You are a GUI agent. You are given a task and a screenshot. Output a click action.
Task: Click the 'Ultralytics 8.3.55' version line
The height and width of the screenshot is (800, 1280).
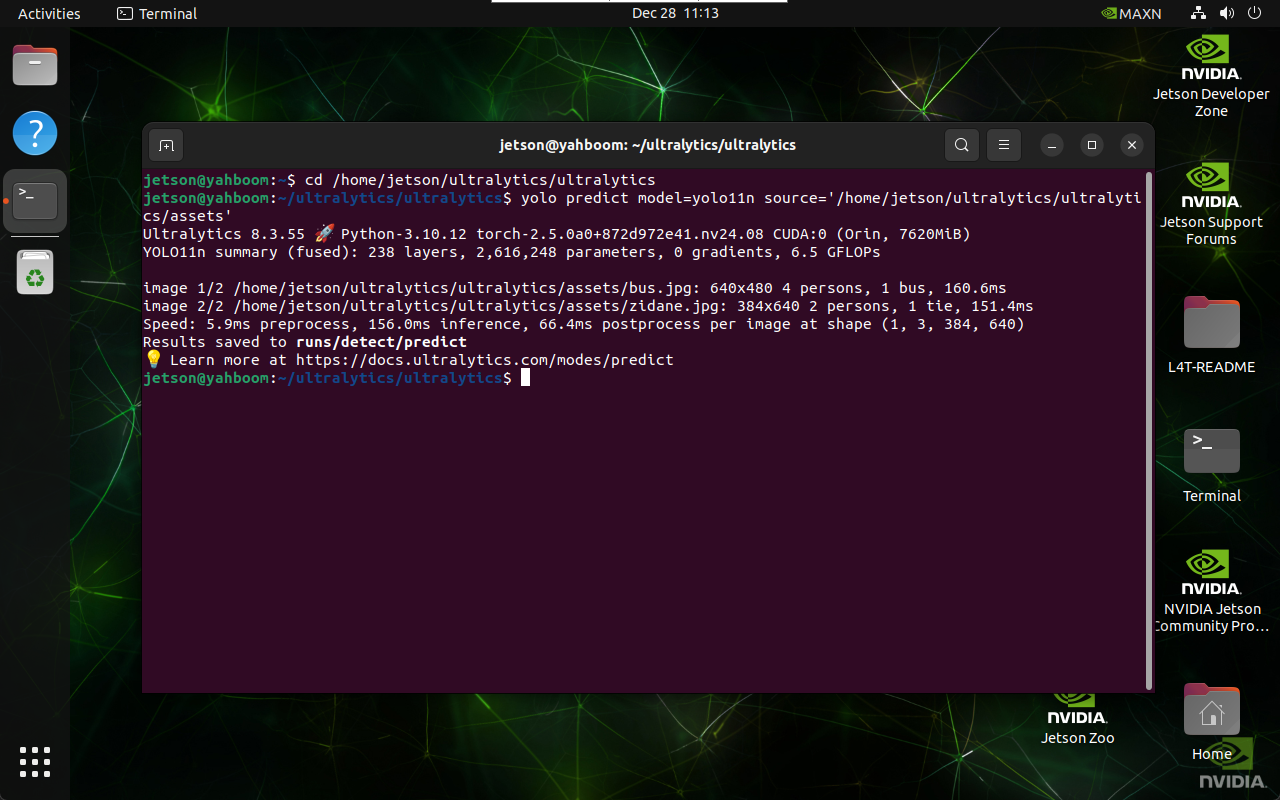(557, 234)
